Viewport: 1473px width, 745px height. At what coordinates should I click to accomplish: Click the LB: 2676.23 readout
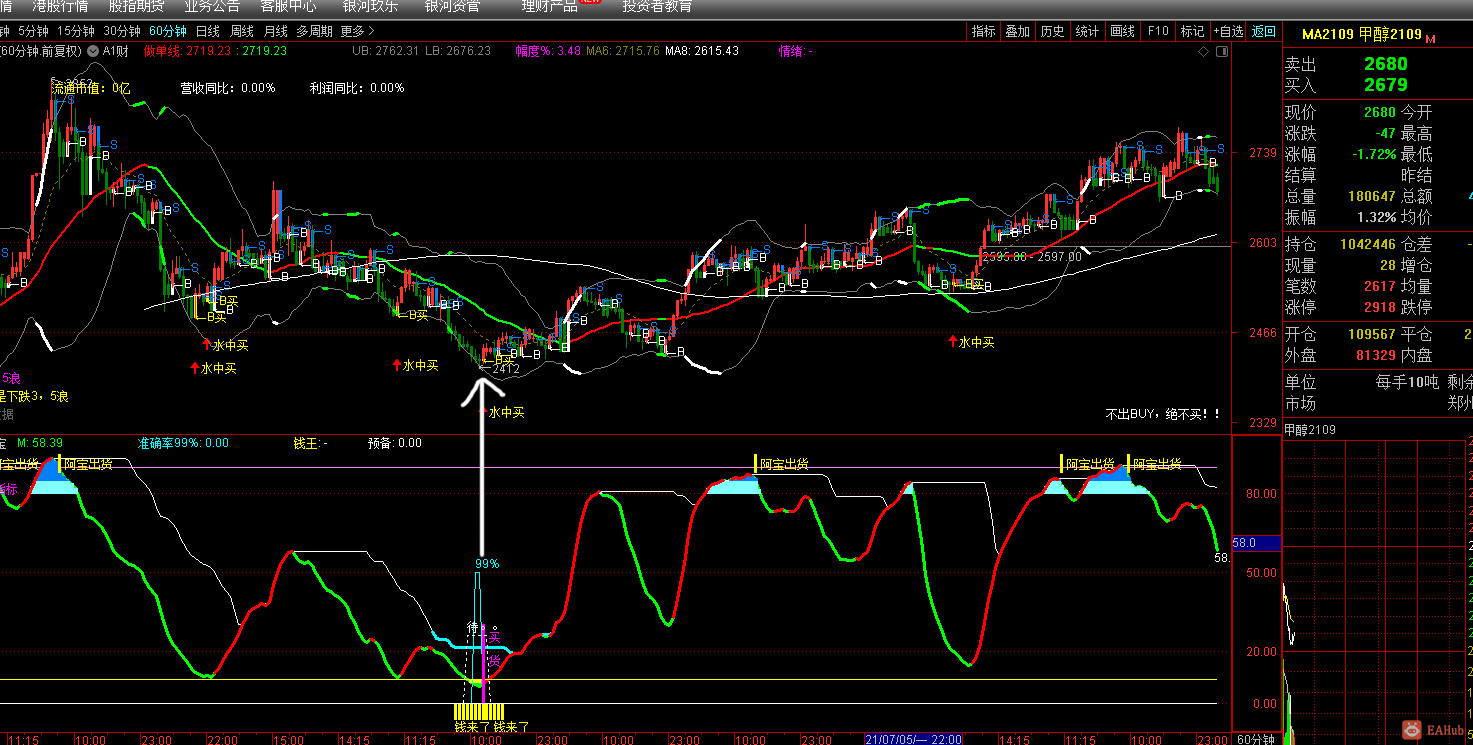[458, 50]
